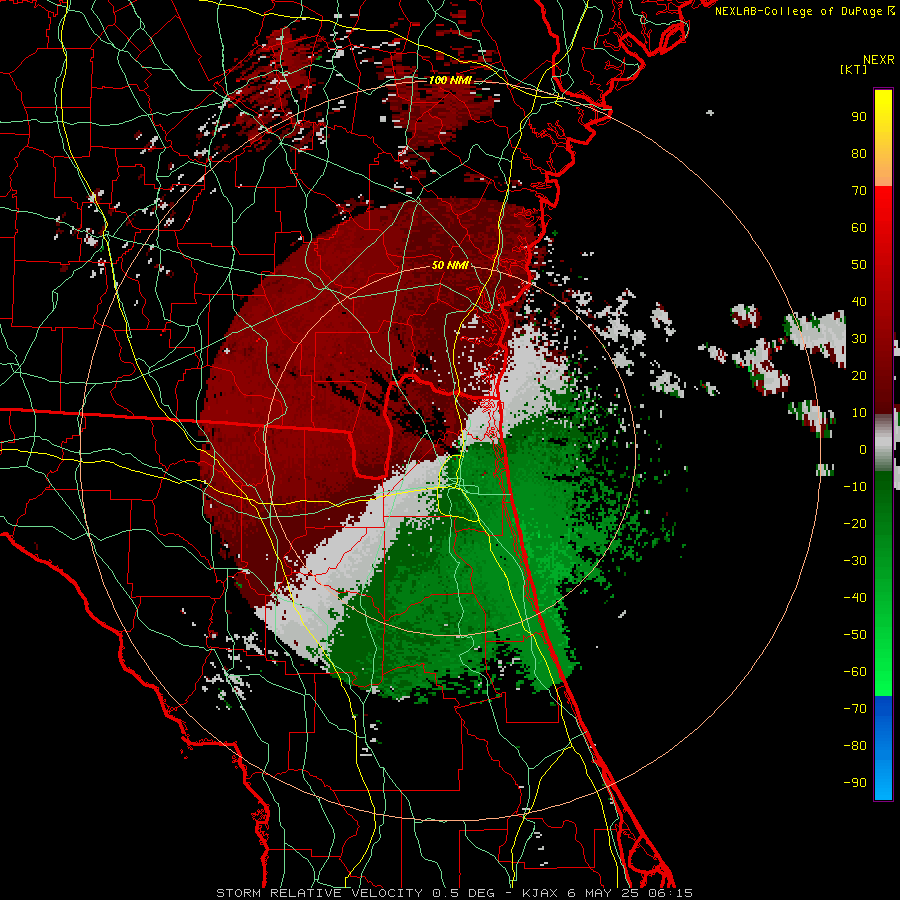Select the -50 value on velocity scale
The image size is (900, 900).
(x=855, y=635)
